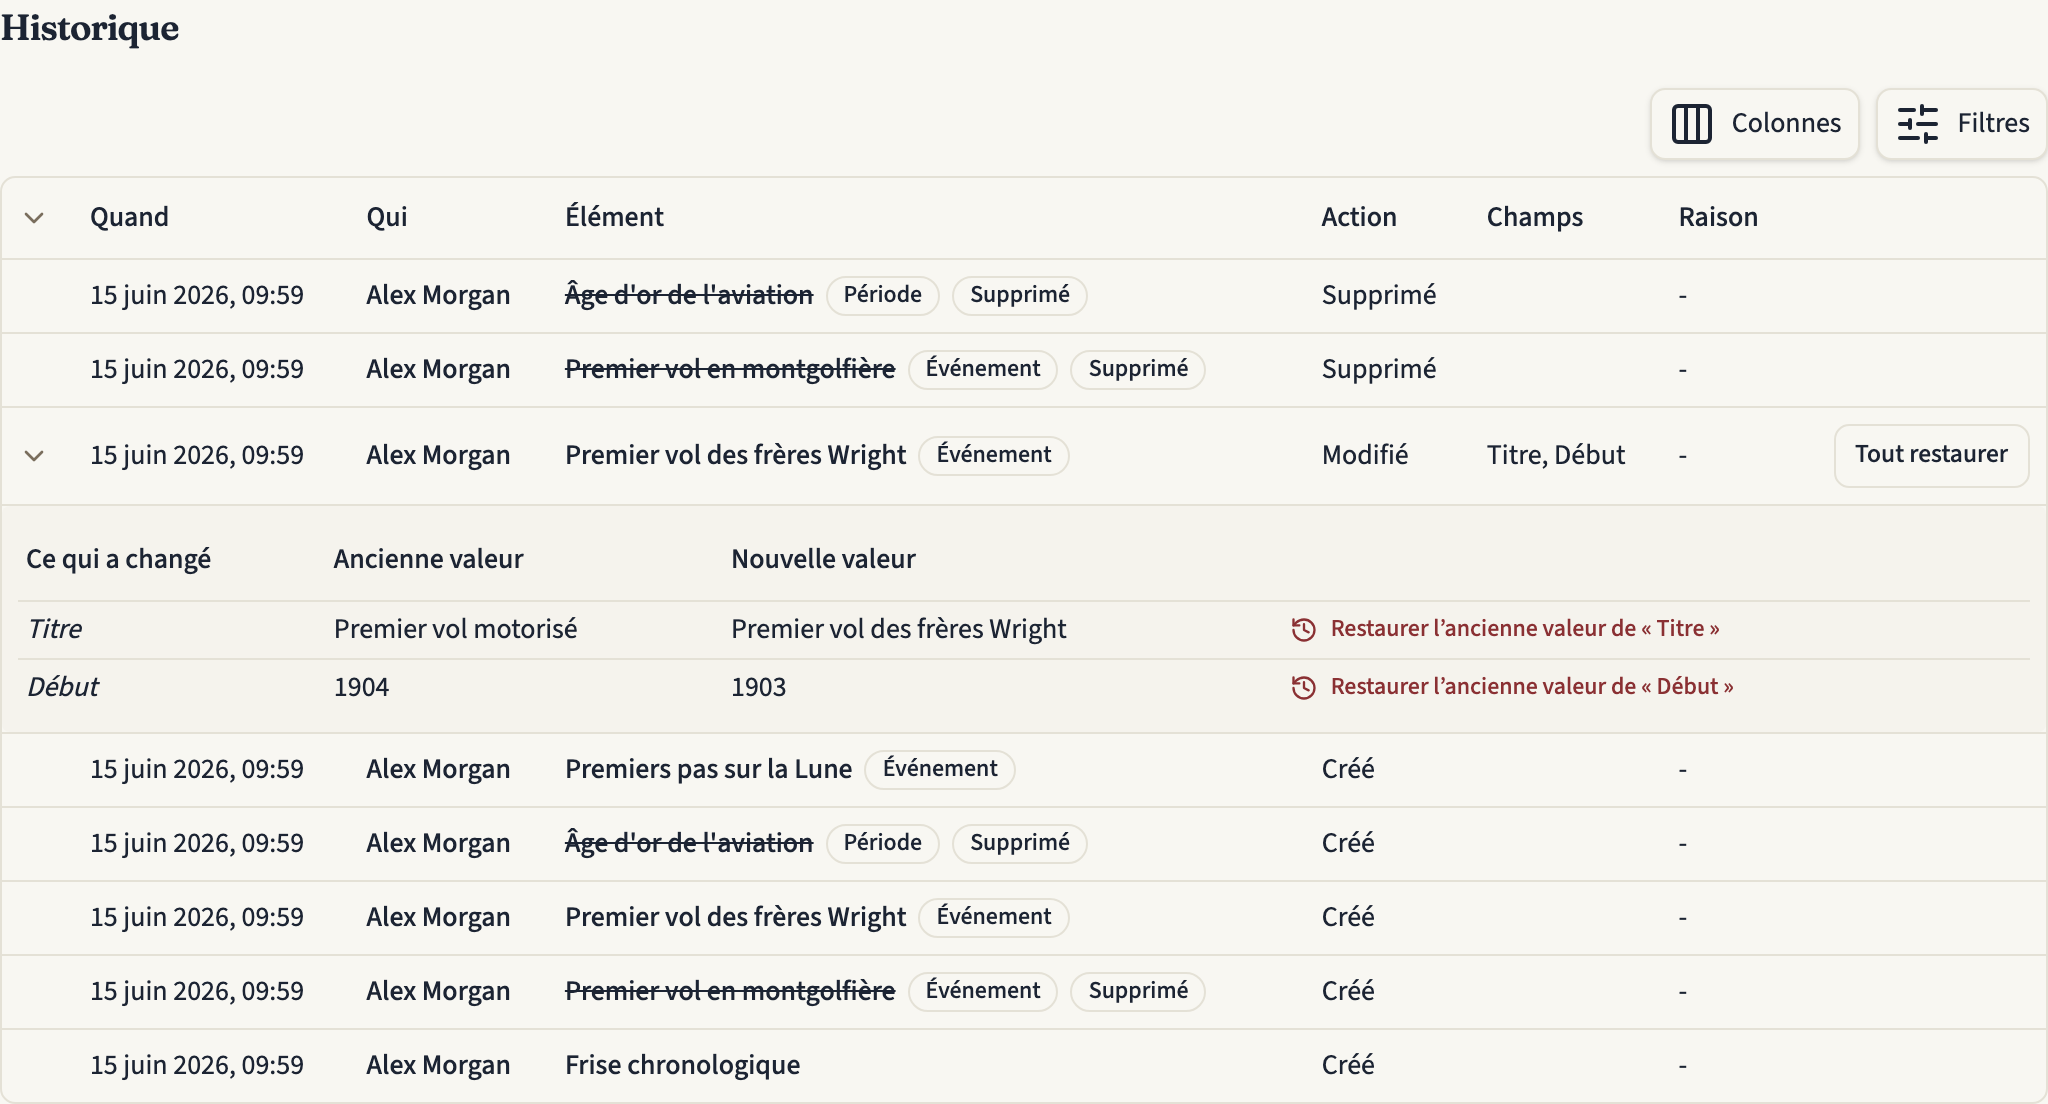
Task: Click restore clock icon for Début
Action: click(1303, 687)
